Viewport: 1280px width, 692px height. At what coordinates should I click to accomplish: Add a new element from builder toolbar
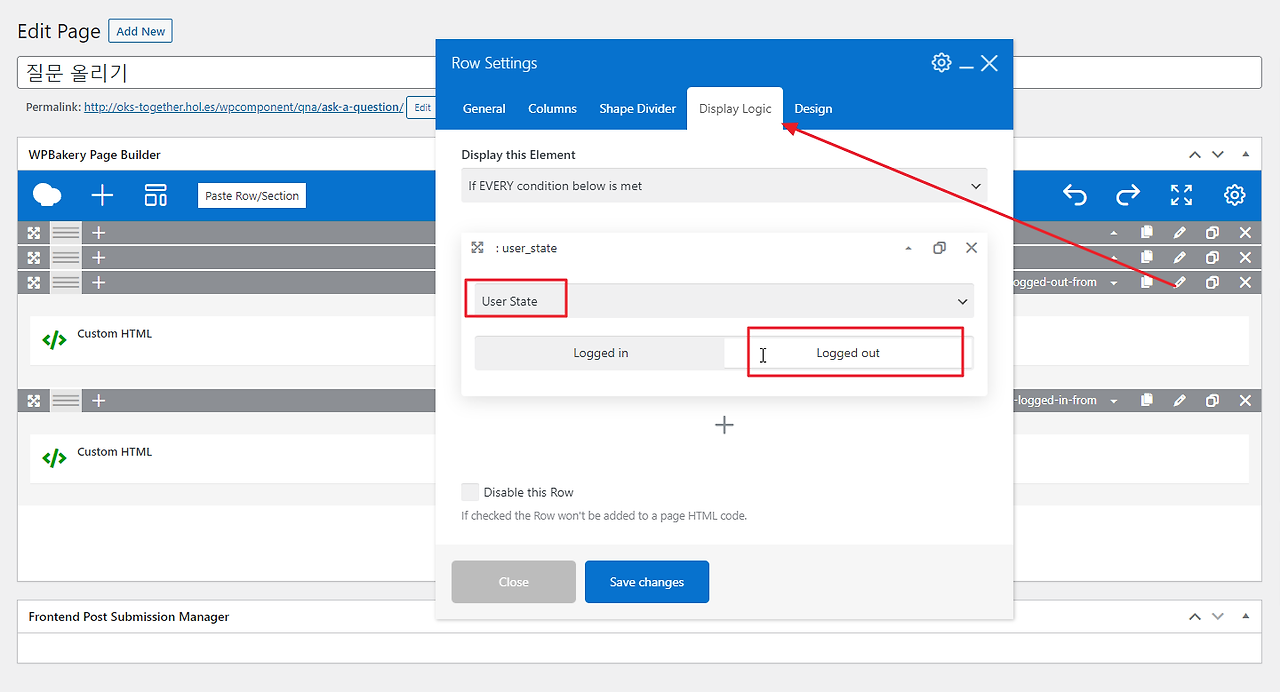point(102,195)
